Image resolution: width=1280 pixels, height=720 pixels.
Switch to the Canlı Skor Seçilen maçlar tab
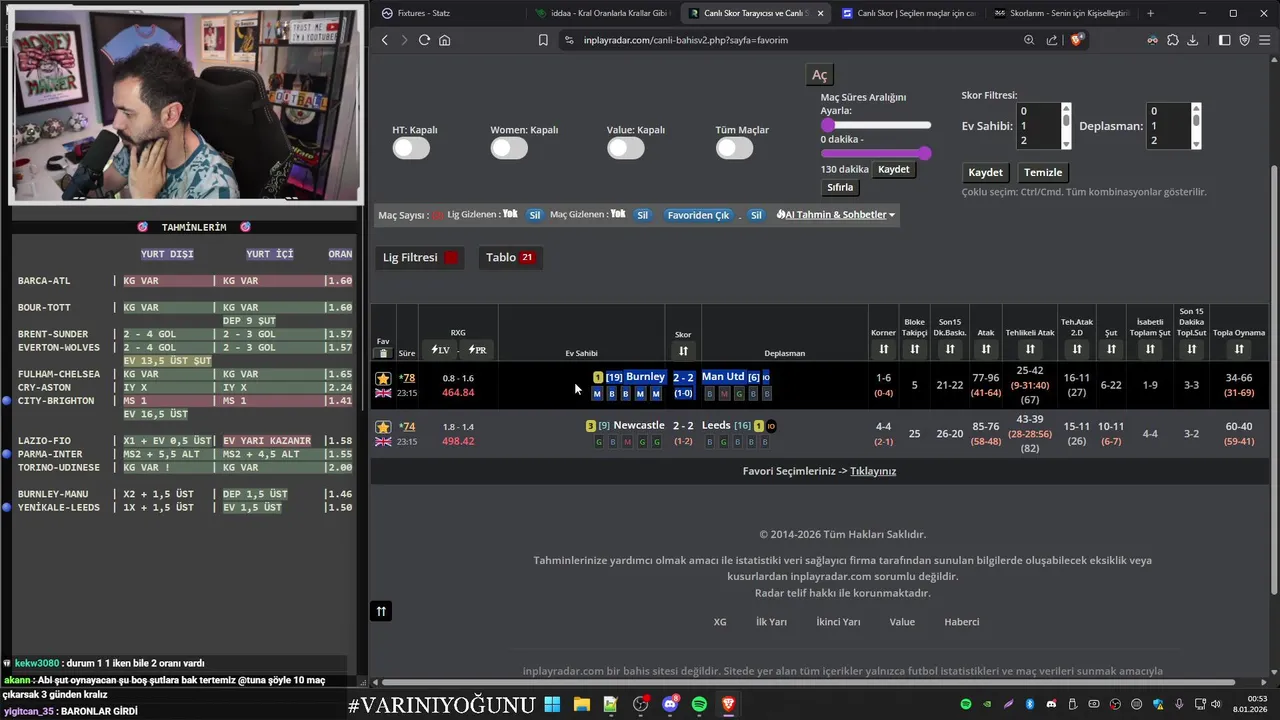908,13
